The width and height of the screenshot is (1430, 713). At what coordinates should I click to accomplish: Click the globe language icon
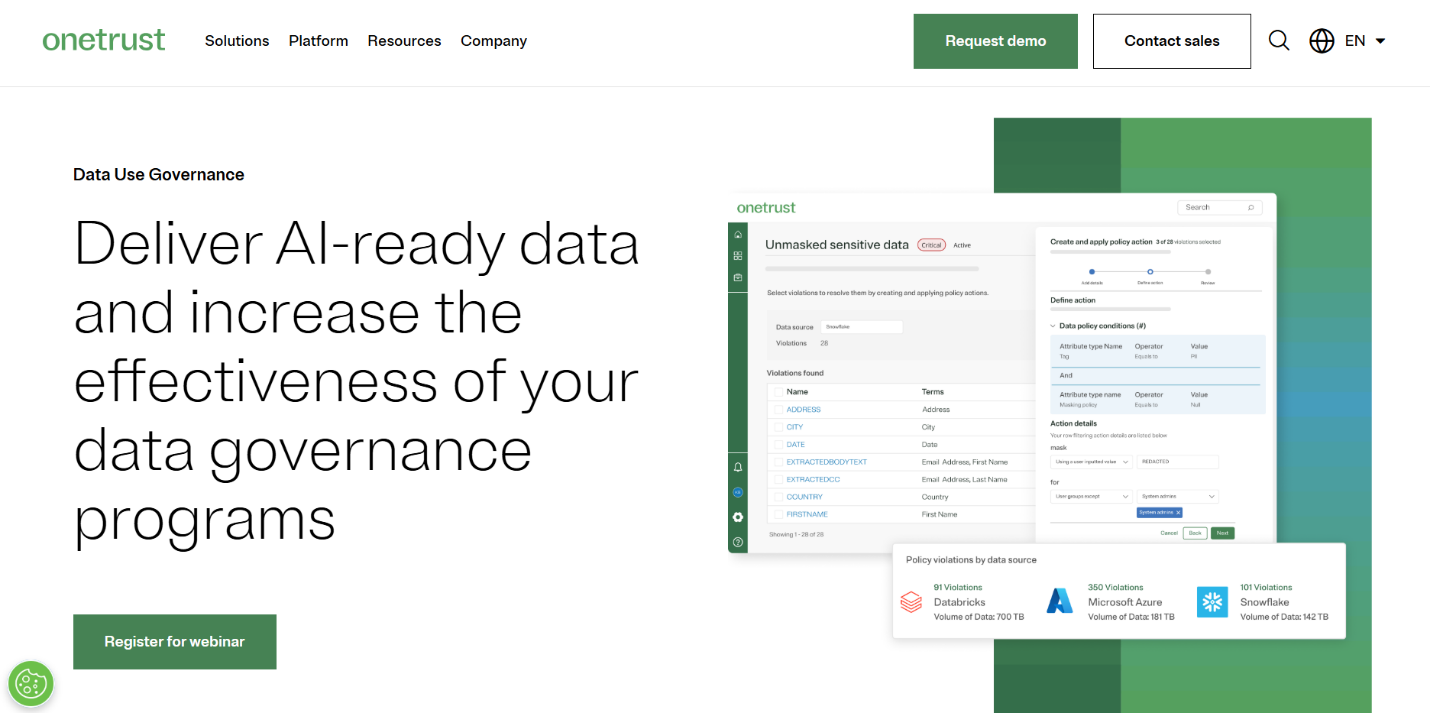tap(1322, 41)
